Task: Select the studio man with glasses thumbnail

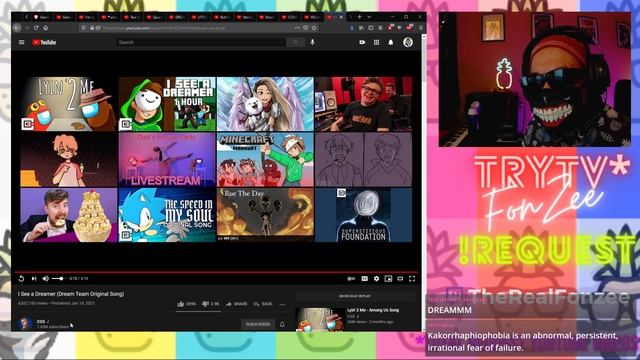Action: coord(364,104)
